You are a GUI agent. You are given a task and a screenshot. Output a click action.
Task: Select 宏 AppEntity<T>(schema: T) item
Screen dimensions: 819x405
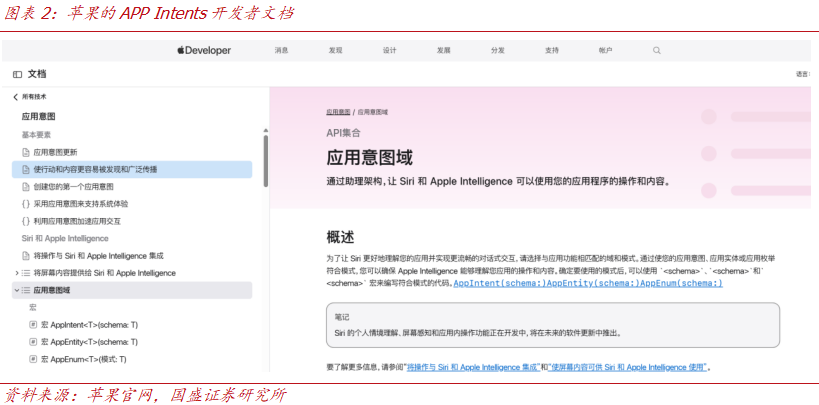point(89,342)
